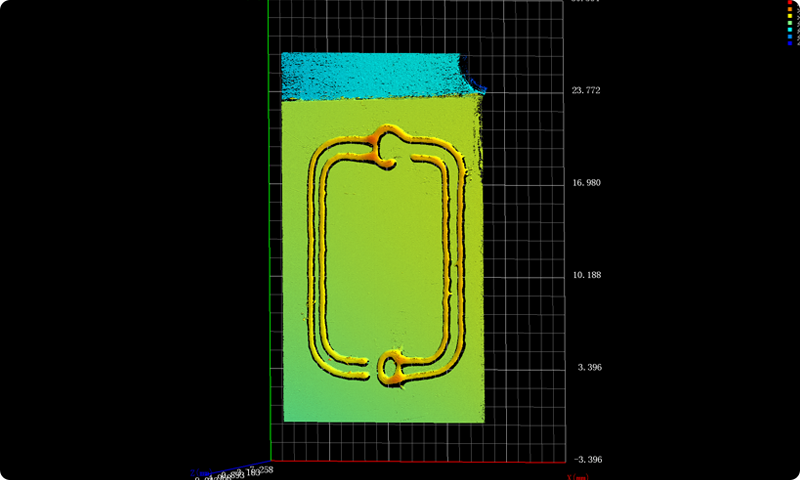This screenshot has width=800, height=480.
Task: Select the bottom connector of the bead trace
Action: coord(390,367)
